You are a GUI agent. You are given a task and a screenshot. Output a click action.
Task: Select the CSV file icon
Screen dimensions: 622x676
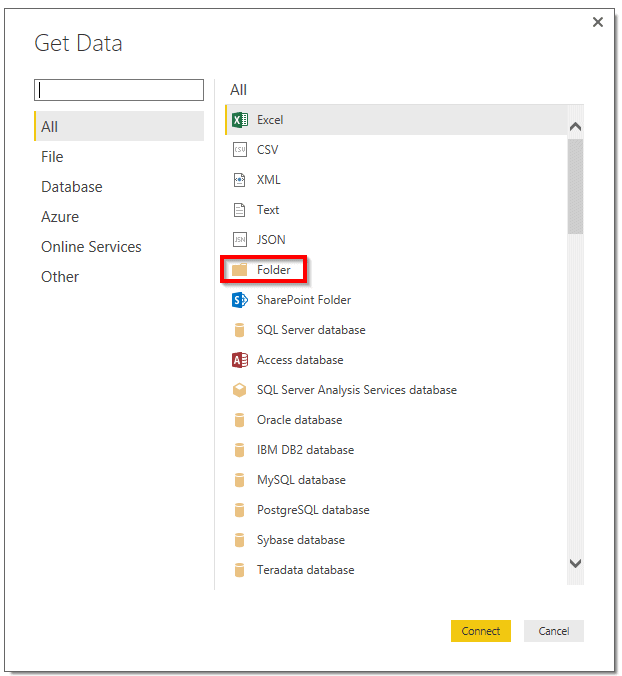click(239, 150)
